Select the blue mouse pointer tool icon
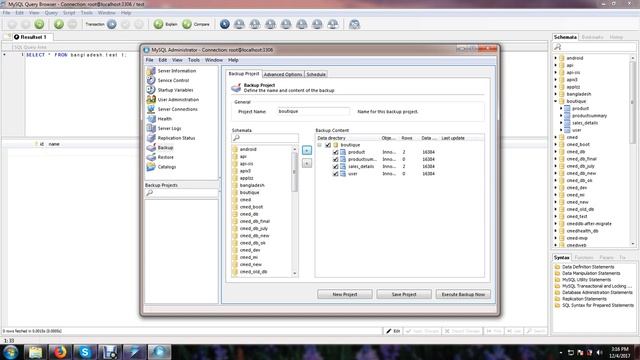The image size is (640, 360). [224, 24]
